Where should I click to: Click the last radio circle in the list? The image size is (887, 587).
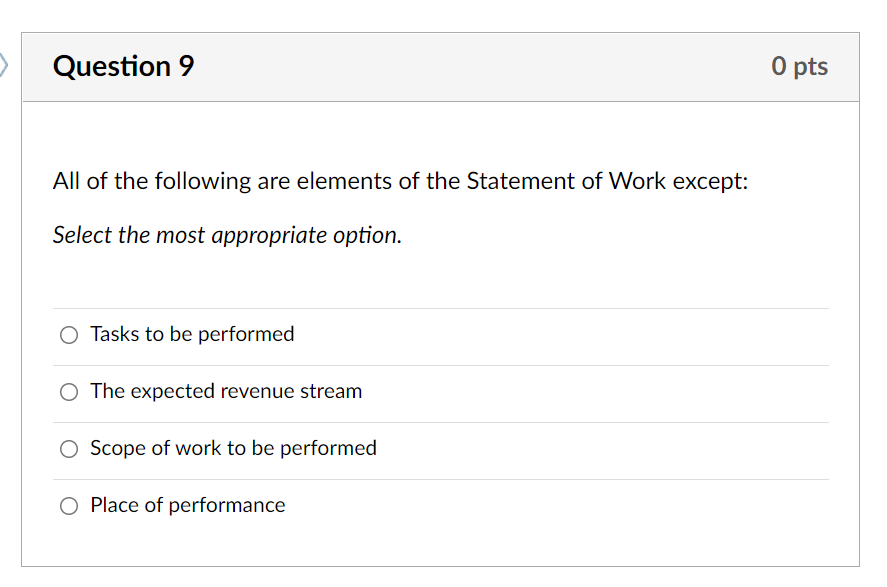click(68, 505)
